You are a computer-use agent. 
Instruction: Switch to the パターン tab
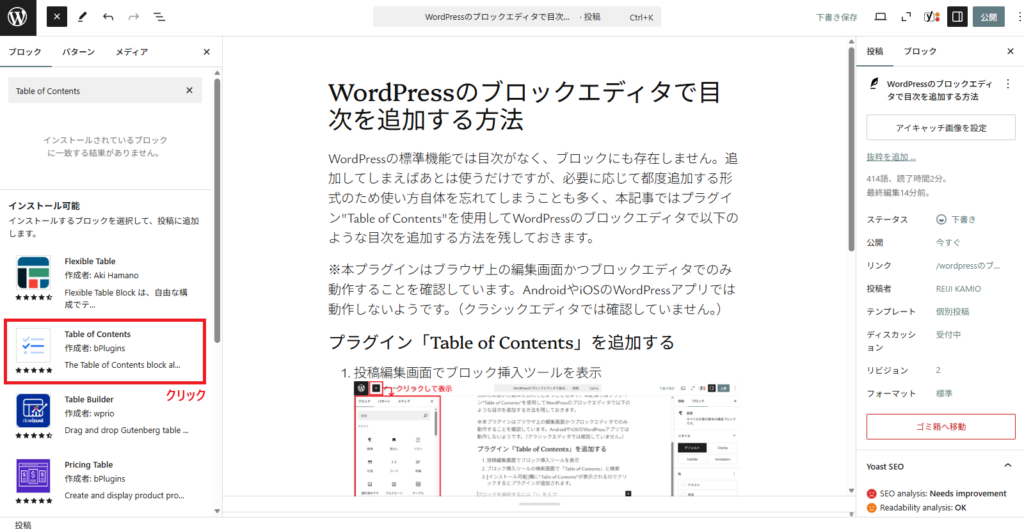coord(79,52)
